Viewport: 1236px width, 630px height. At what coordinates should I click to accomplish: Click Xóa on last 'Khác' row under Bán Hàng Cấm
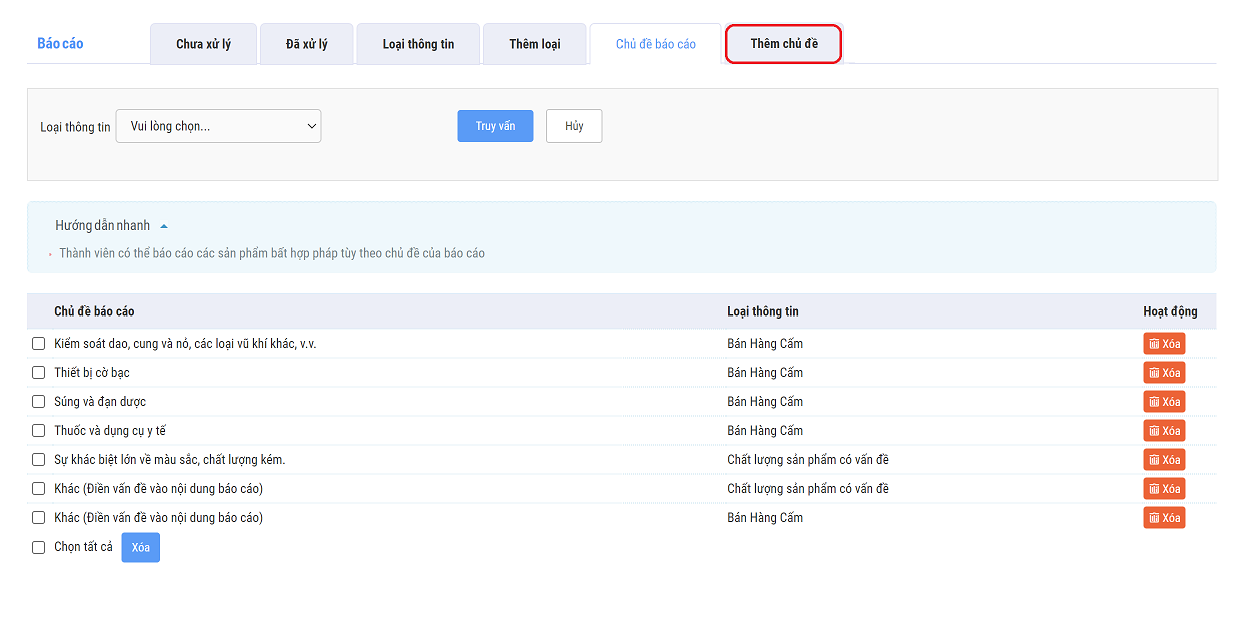[1164, 518]
